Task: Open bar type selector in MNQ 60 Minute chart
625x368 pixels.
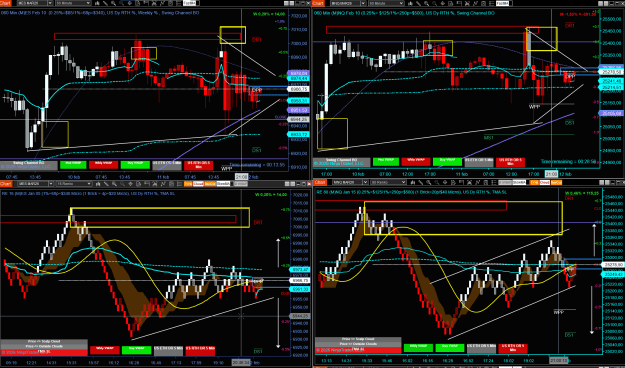Action: [x=410, y=3]
